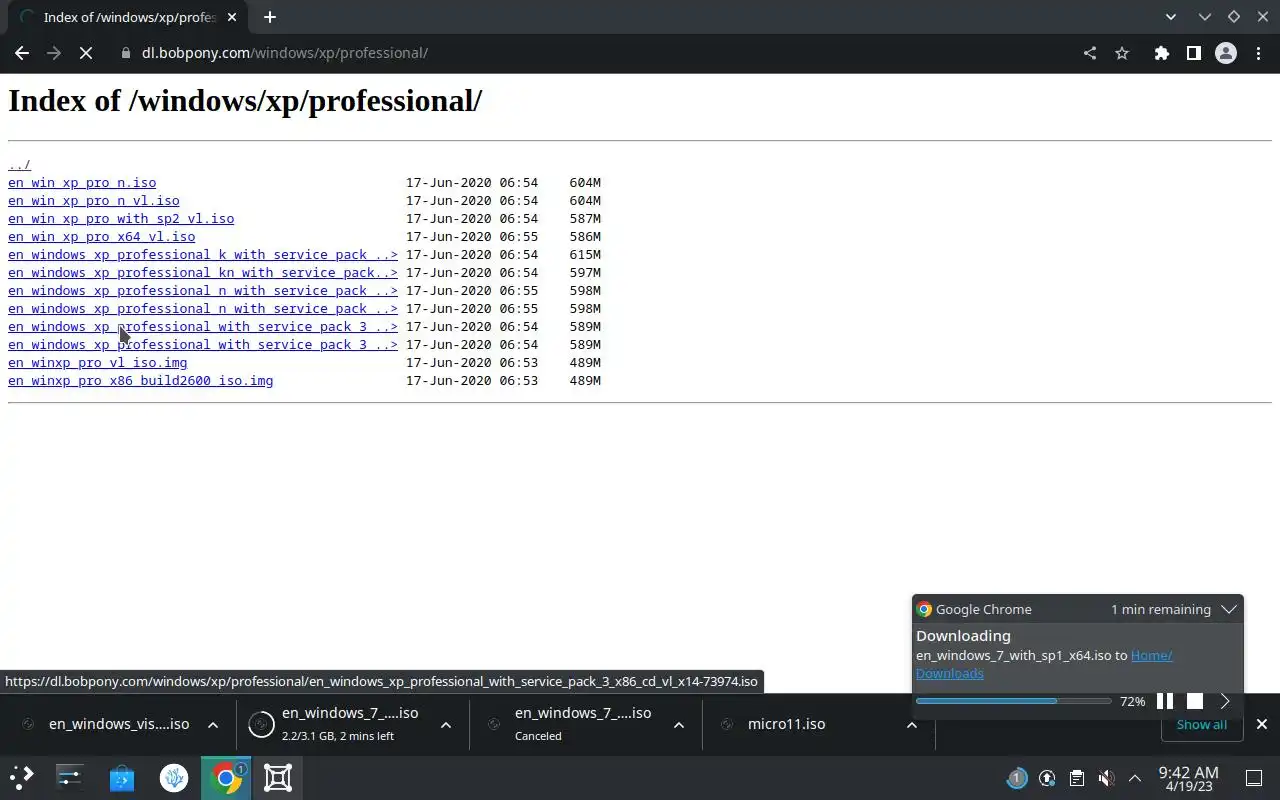Download en_win_xp_pro_with_sp2_vl.iso
This screenshot has width=1280, height=800.
[x=121, y=219]
